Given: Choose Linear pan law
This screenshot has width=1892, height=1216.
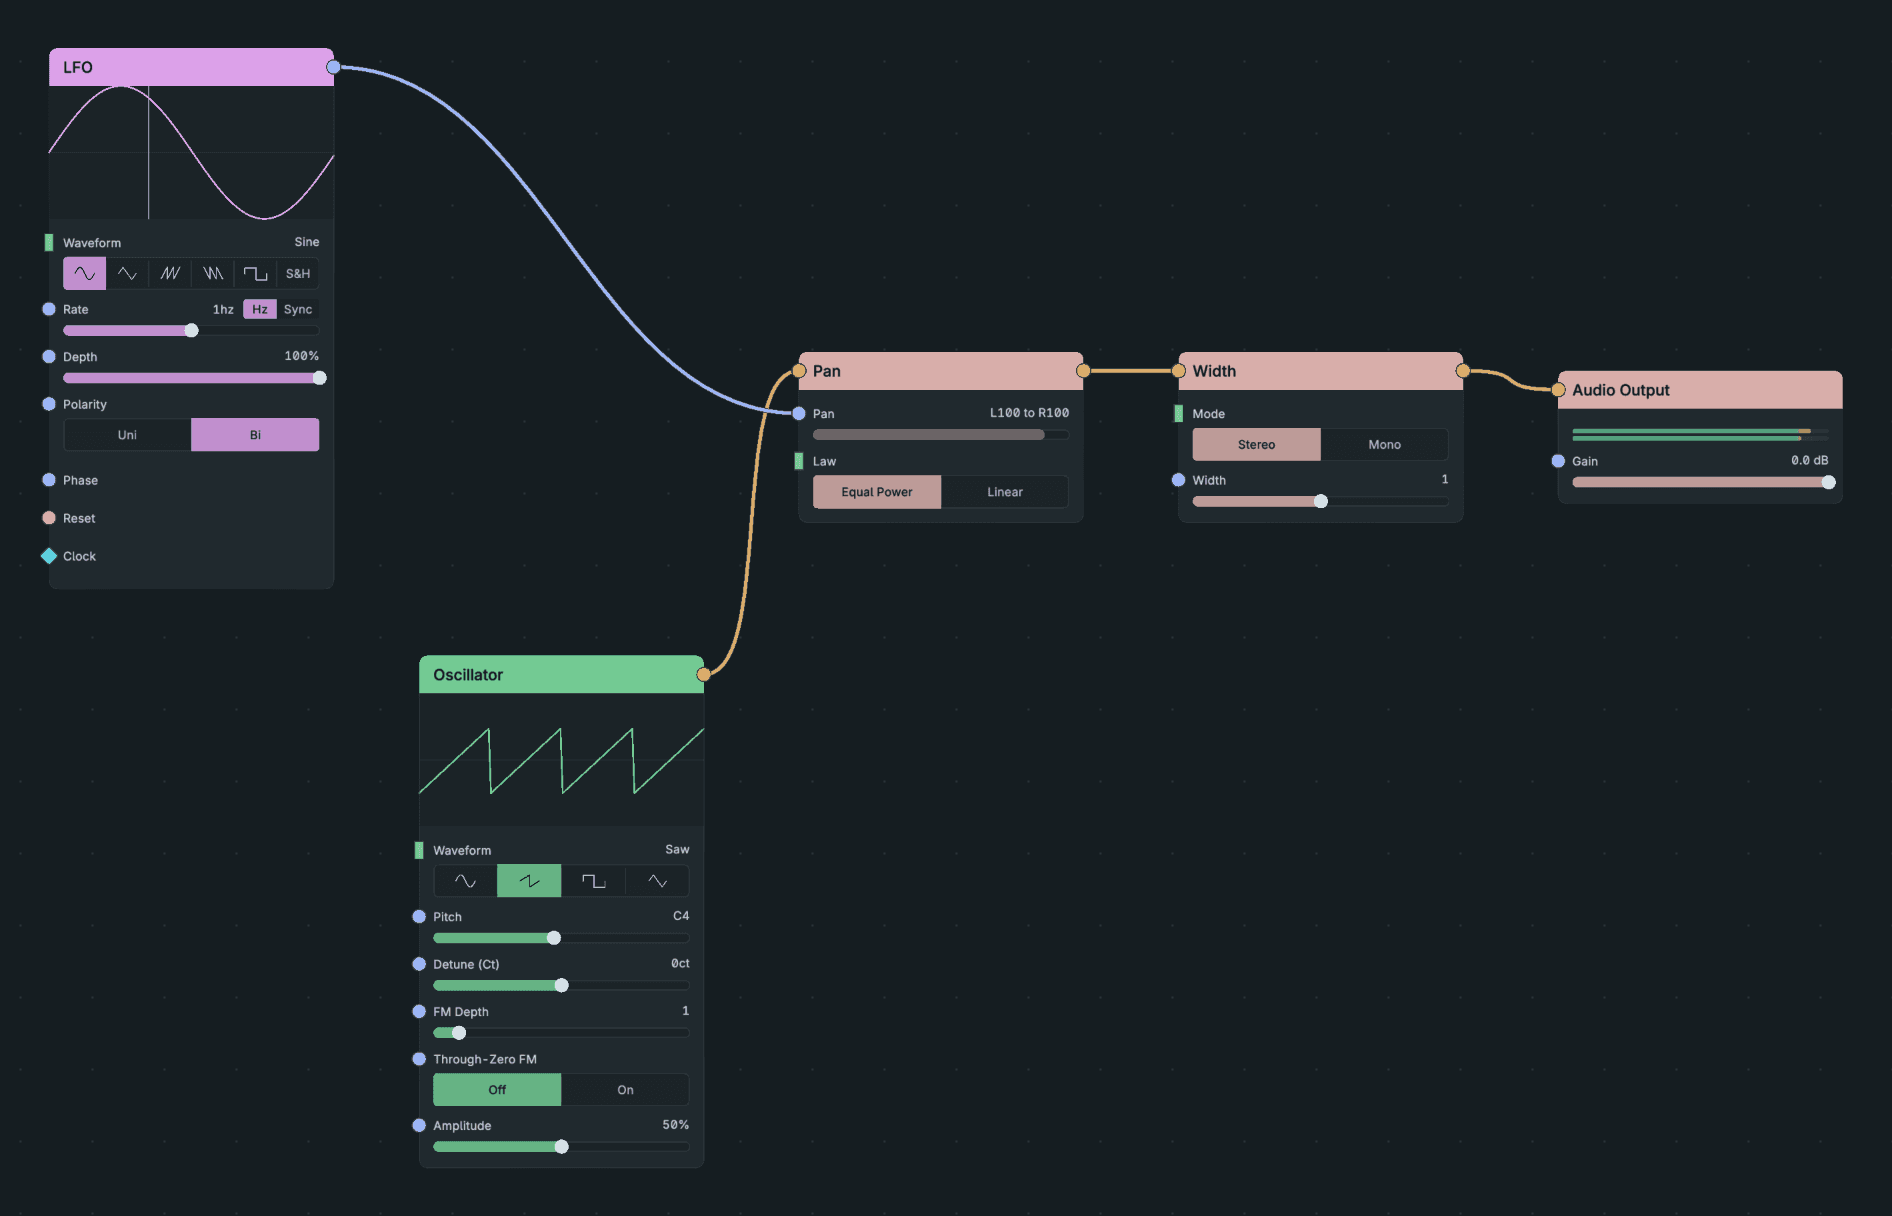Looking at the screenshot, I should 1005,492.
